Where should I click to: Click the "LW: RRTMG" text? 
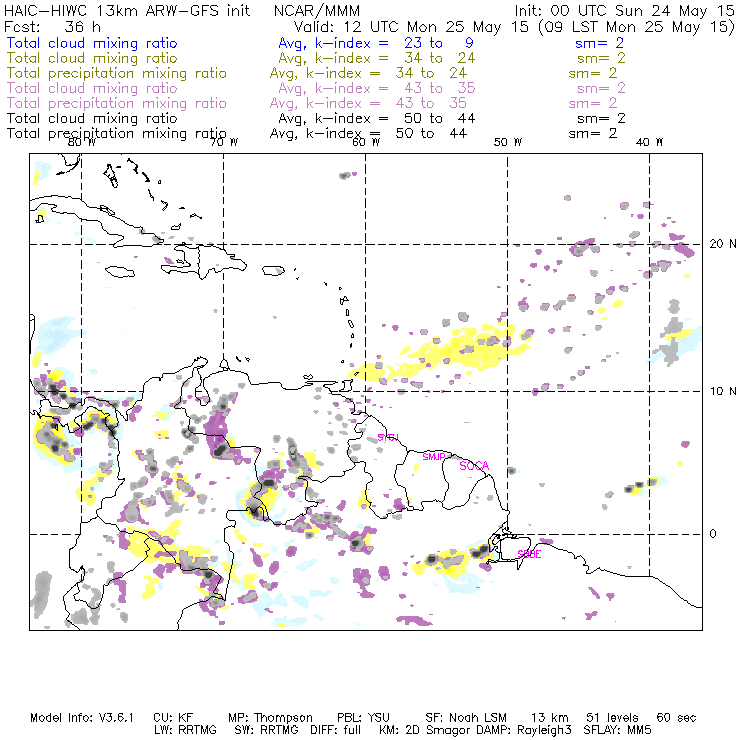(185, 730)
